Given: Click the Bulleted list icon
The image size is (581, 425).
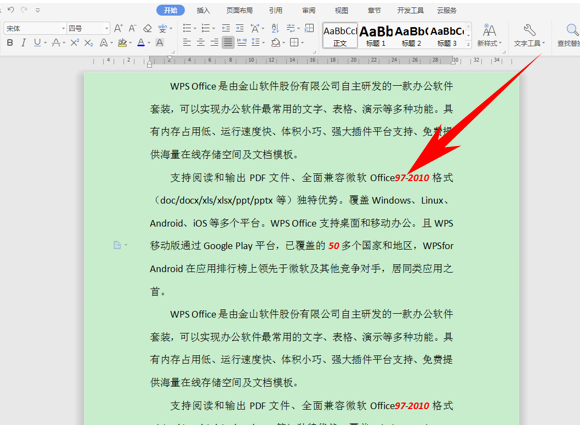Looking at the screenshot, I should pos(187,28).
